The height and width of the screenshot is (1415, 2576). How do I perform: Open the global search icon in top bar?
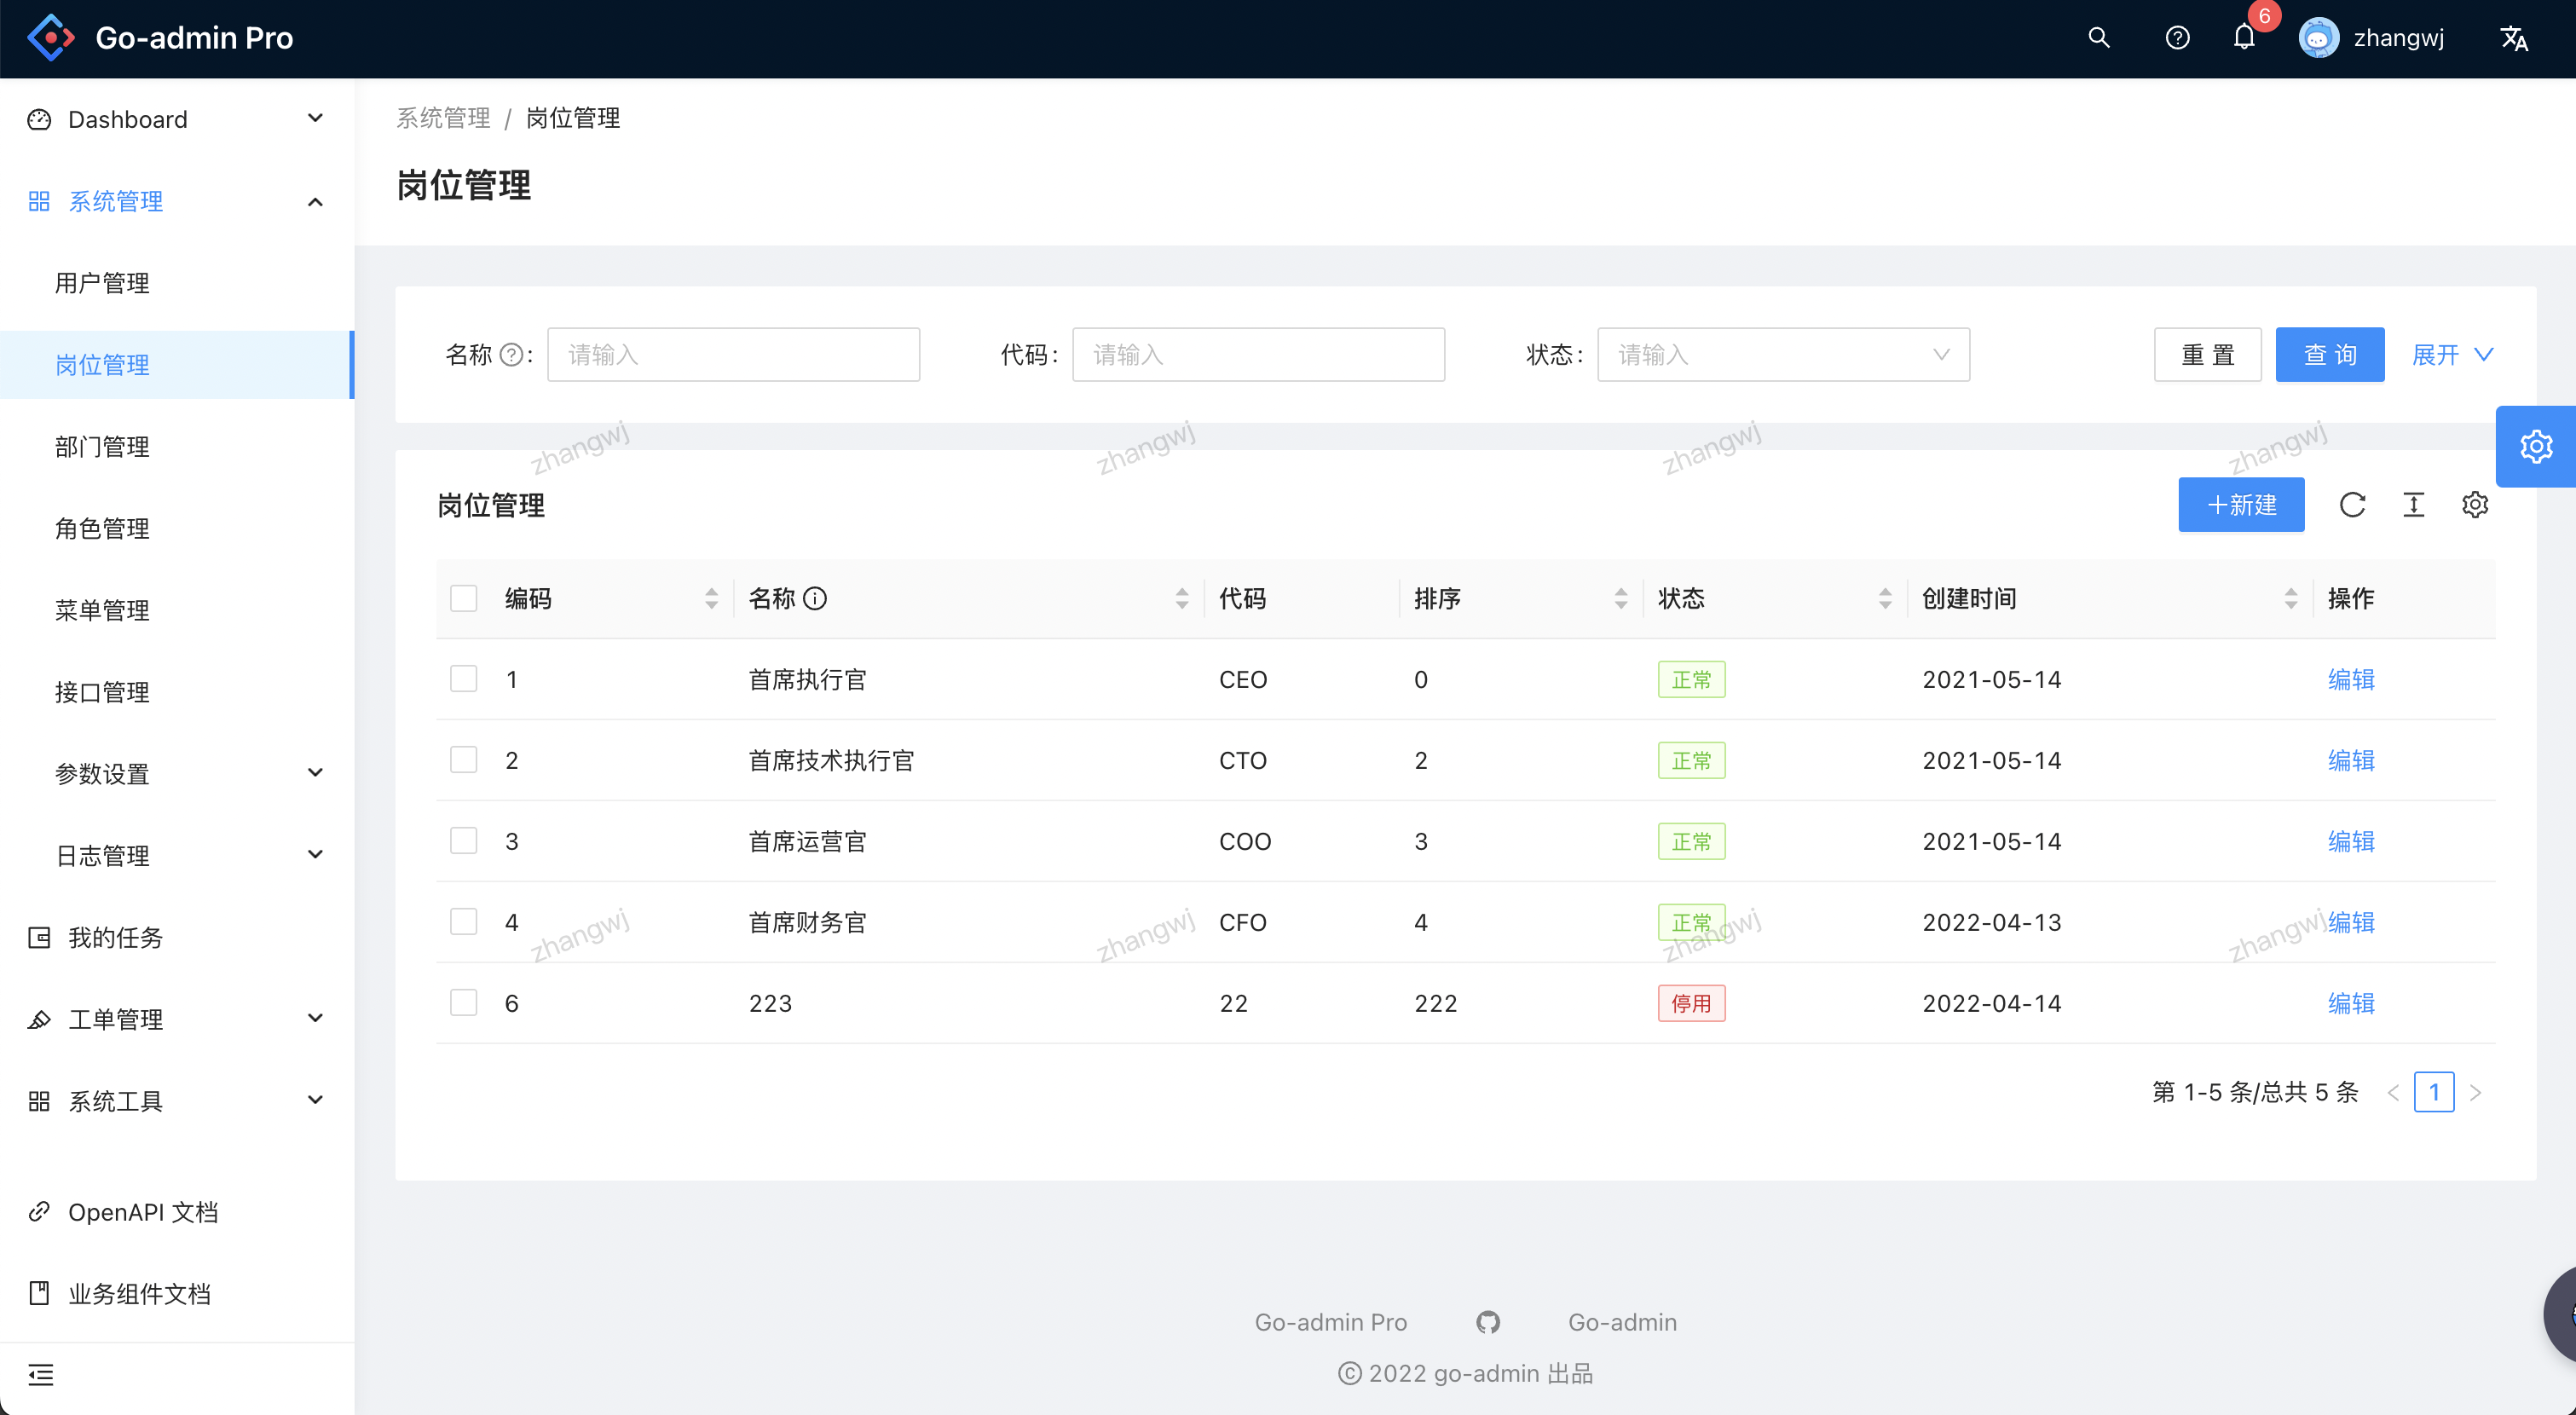pos(2098,37)
